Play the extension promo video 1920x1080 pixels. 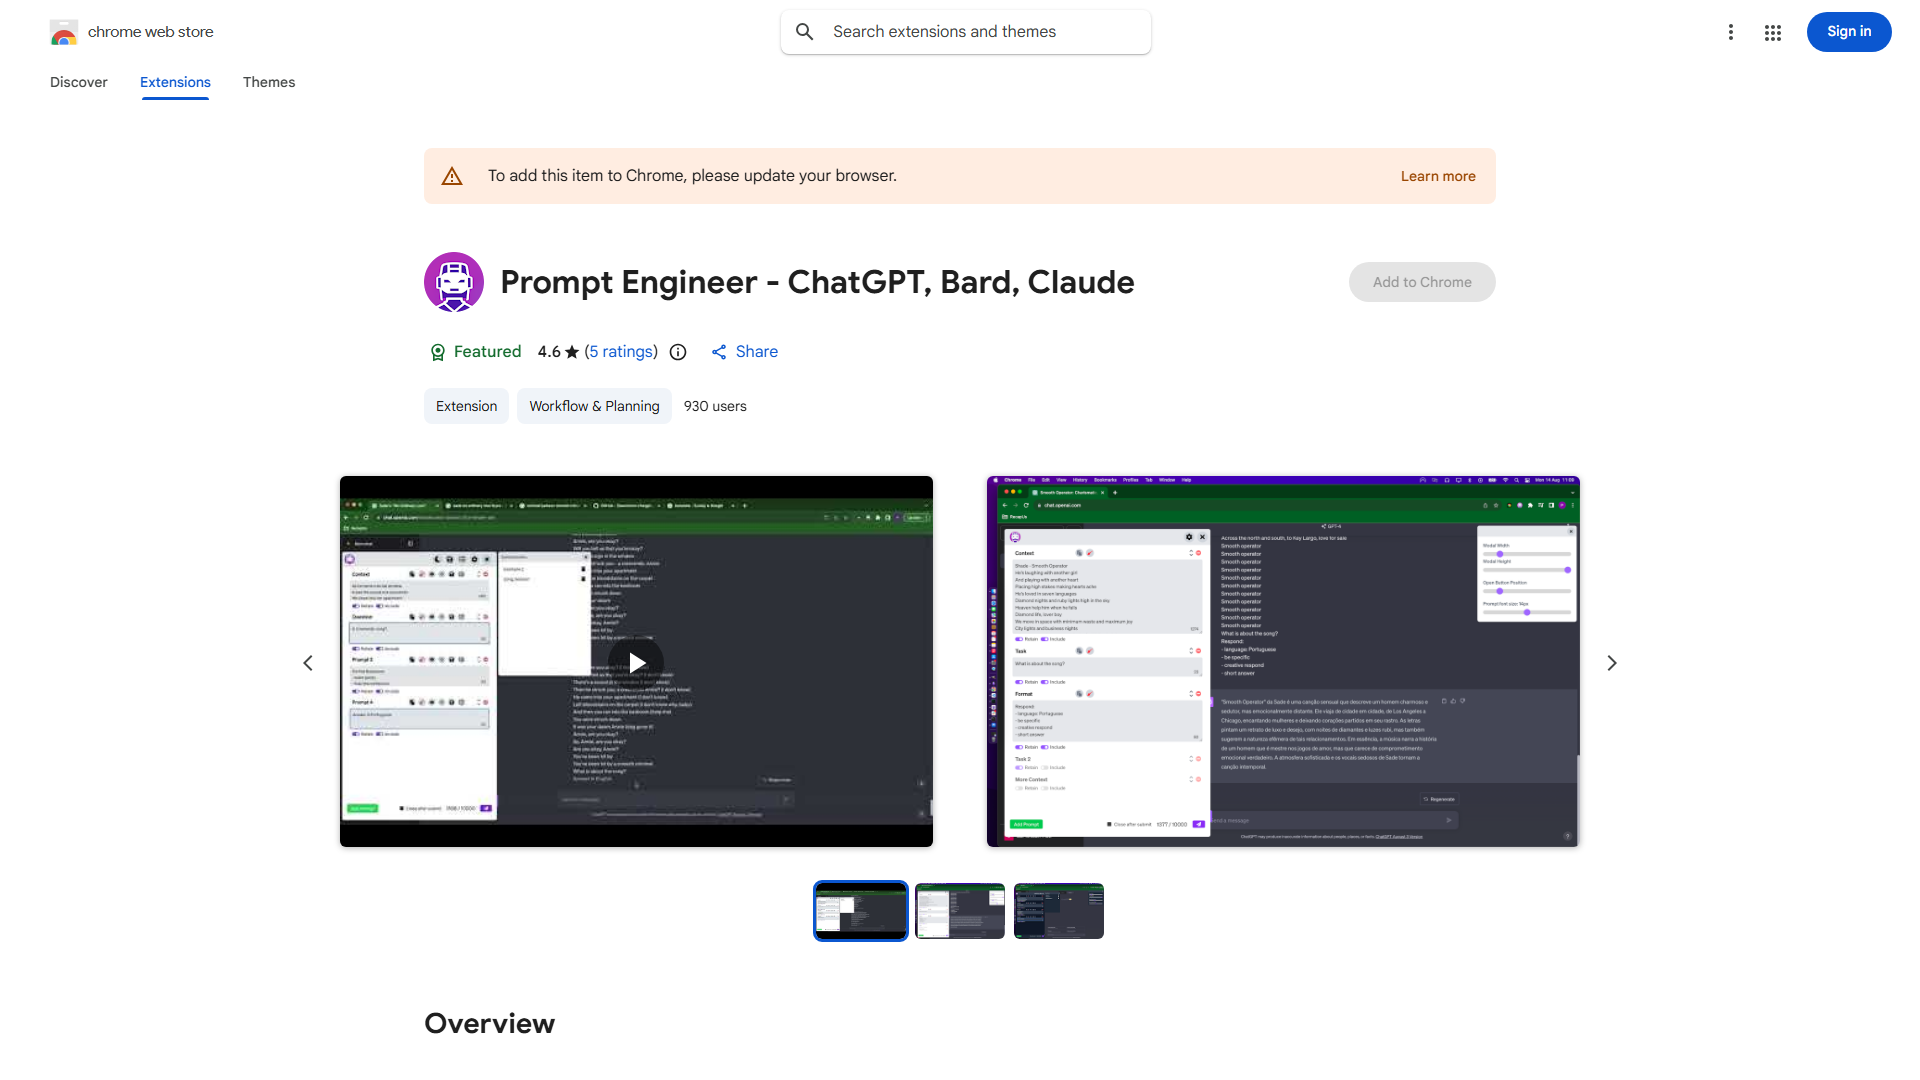(x=636, y=662)
